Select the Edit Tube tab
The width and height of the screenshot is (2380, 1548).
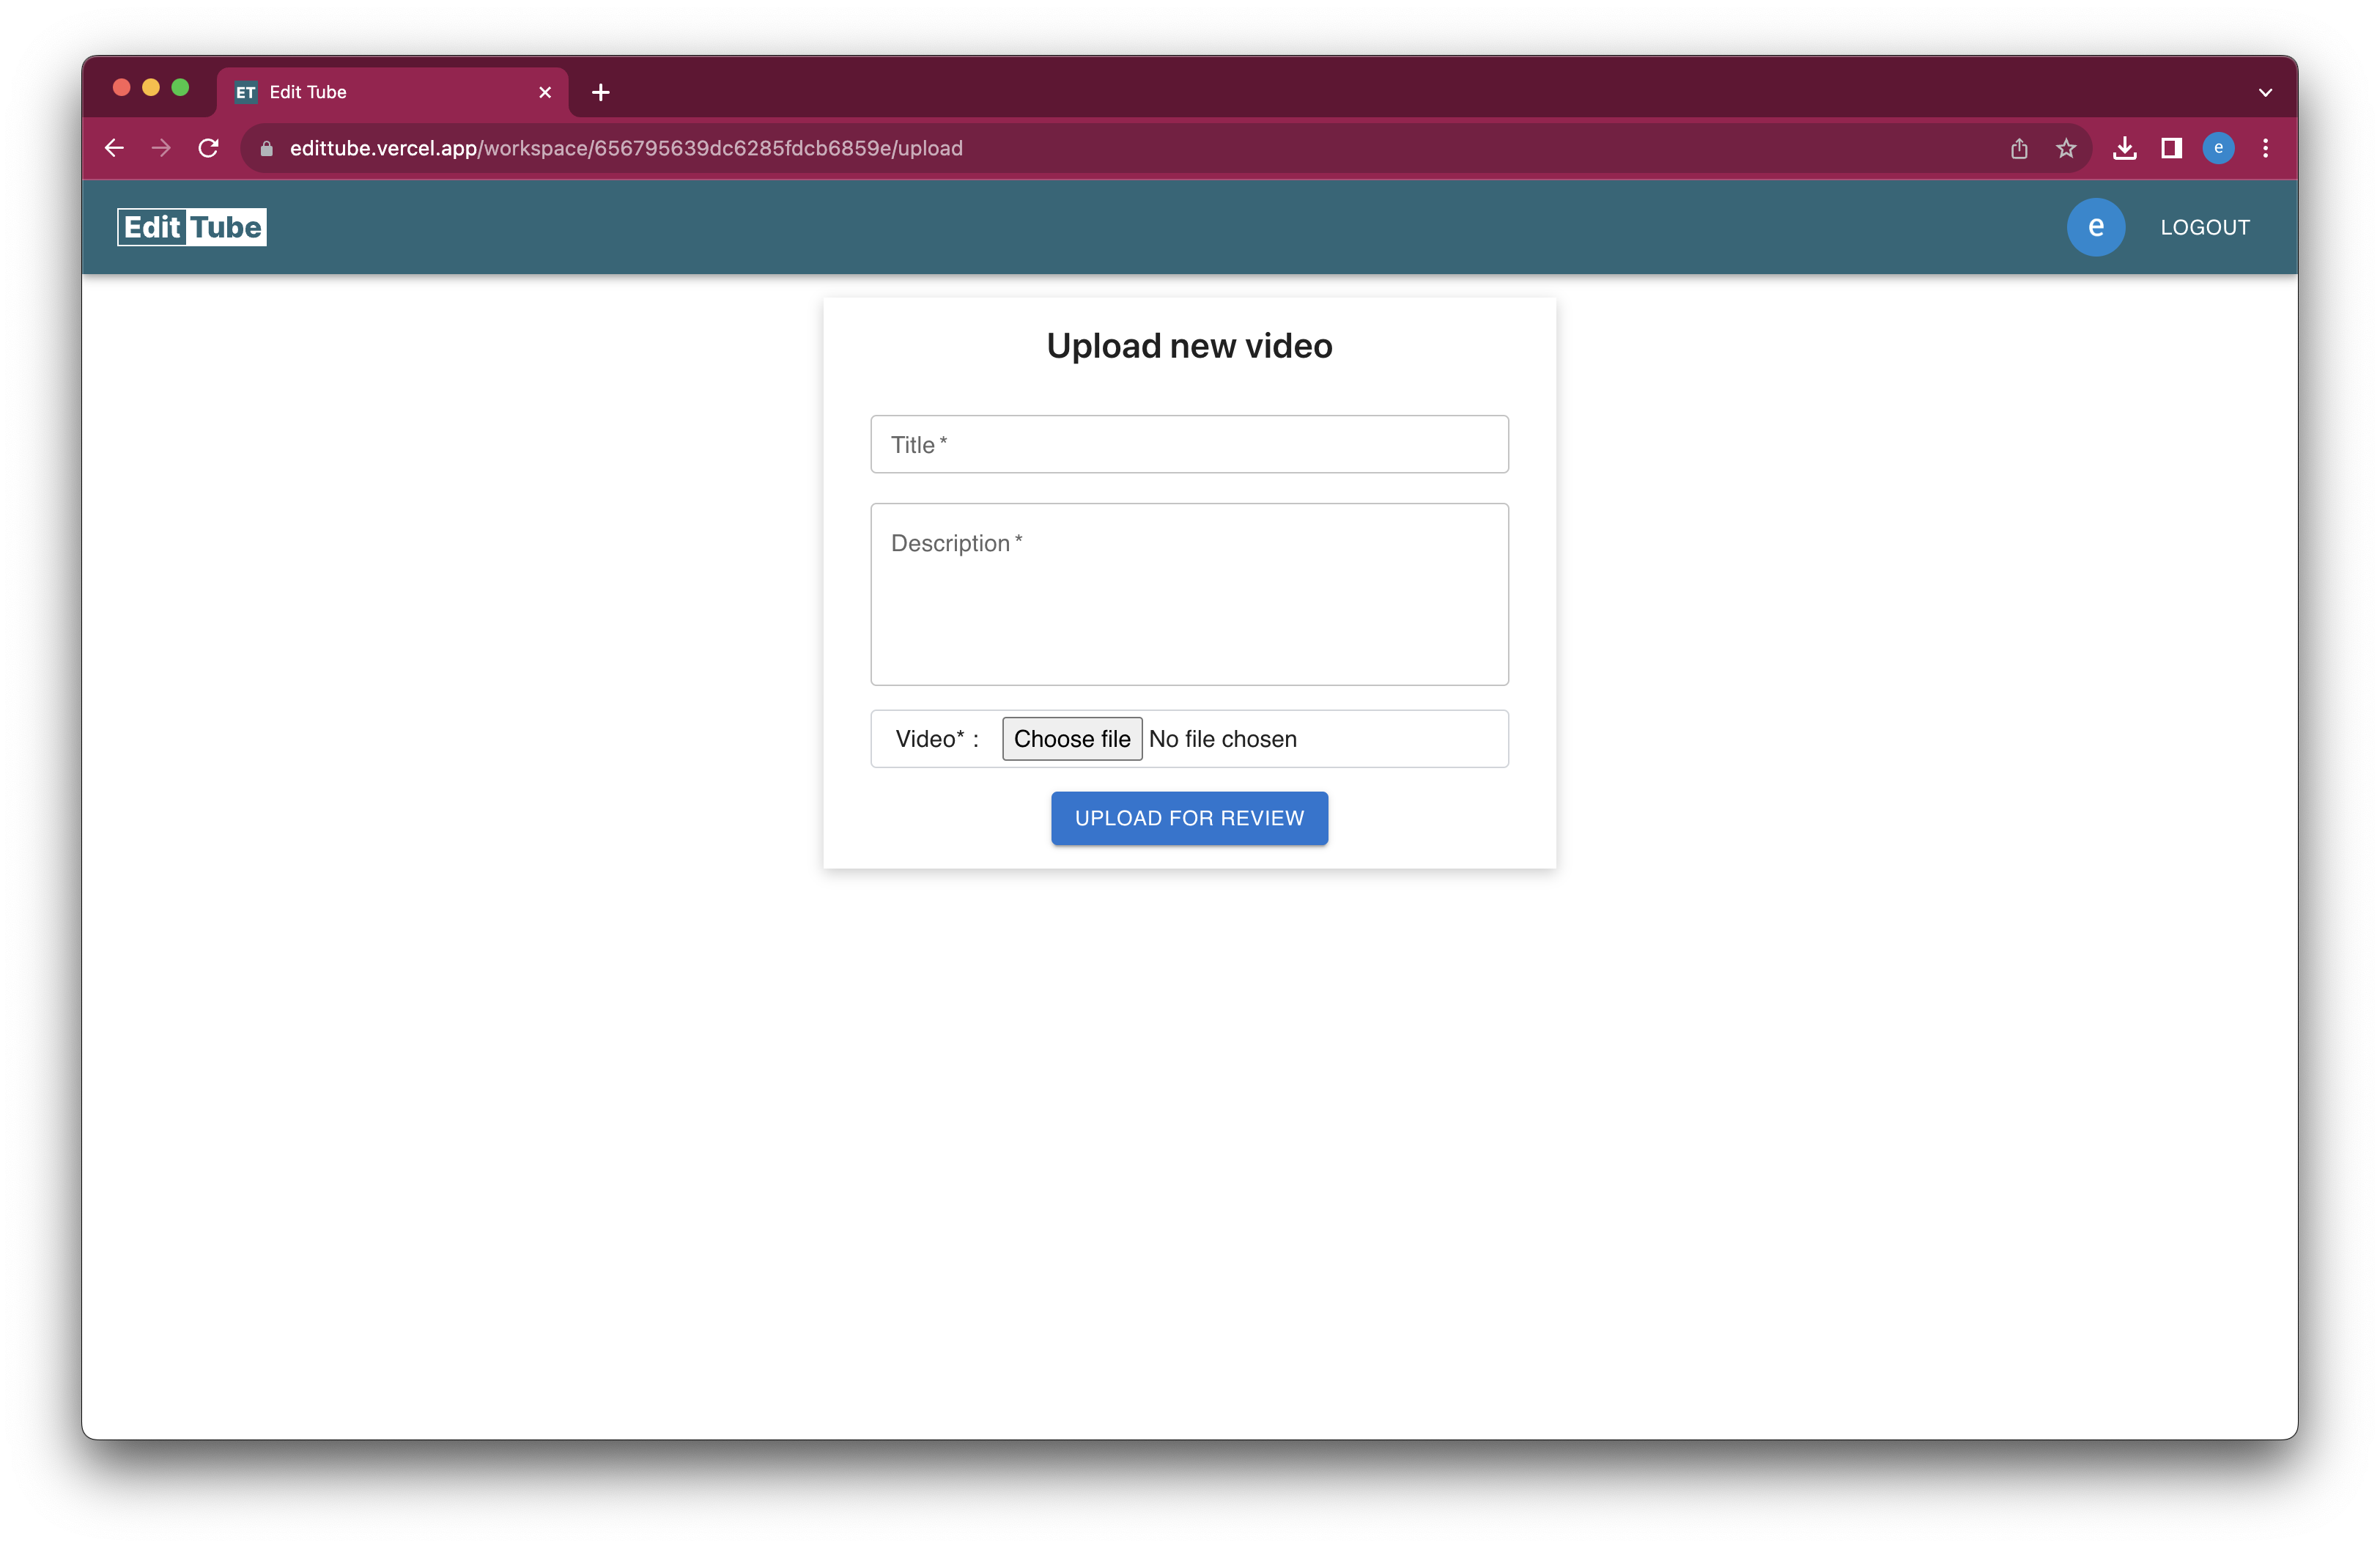point(380,92)
